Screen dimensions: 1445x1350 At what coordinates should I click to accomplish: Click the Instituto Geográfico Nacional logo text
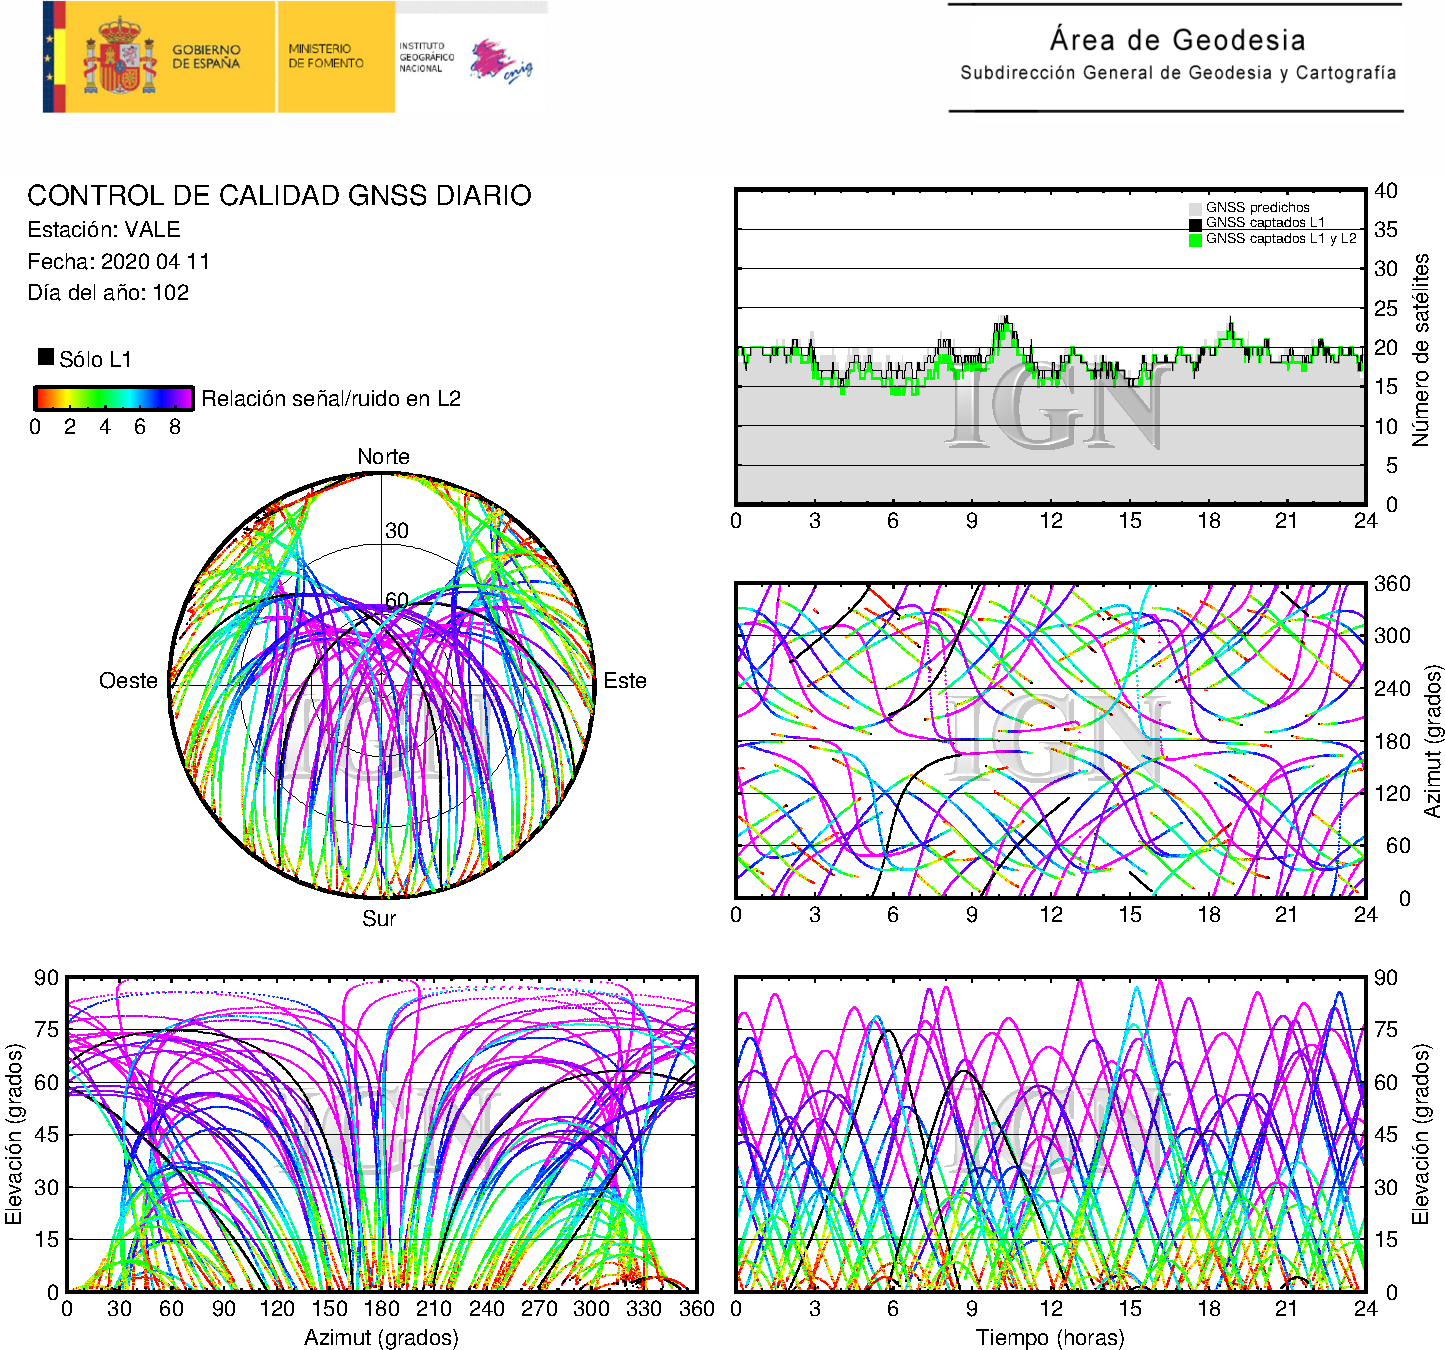pyautogui.click(x=426, y=57)
